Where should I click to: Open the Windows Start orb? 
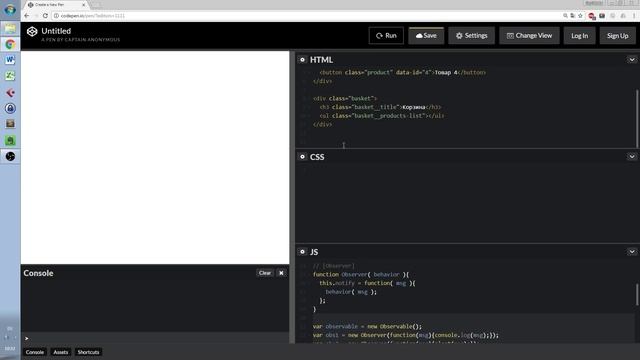click(10, 9)
